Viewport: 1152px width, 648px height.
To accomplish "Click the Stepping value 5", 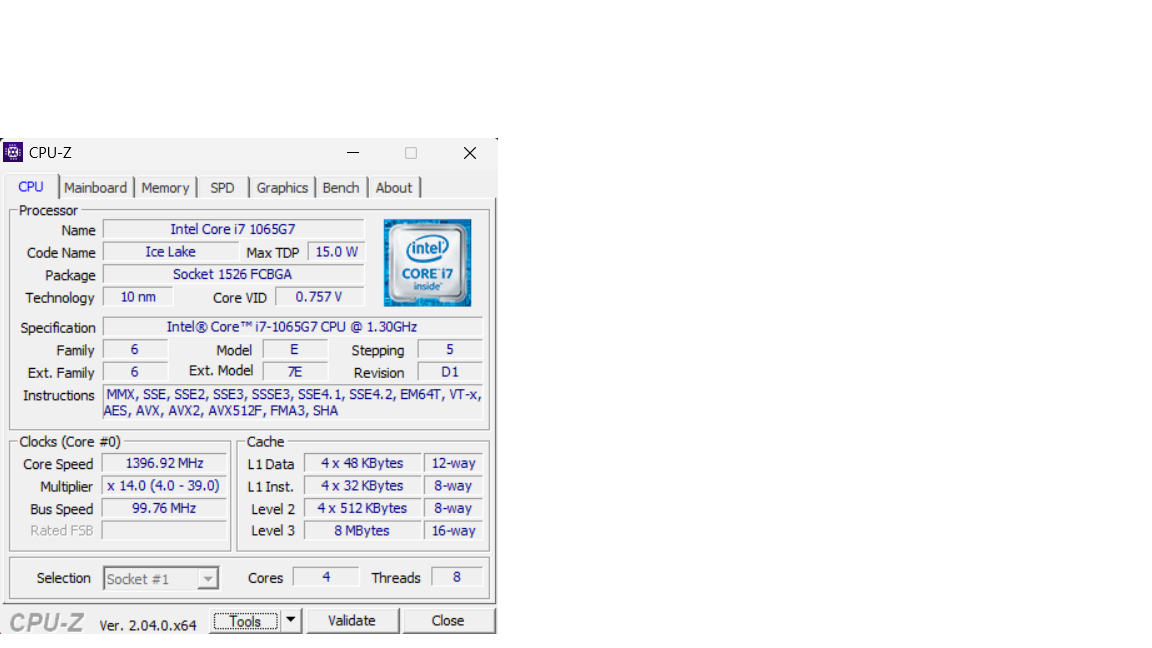I will point(450,350).
